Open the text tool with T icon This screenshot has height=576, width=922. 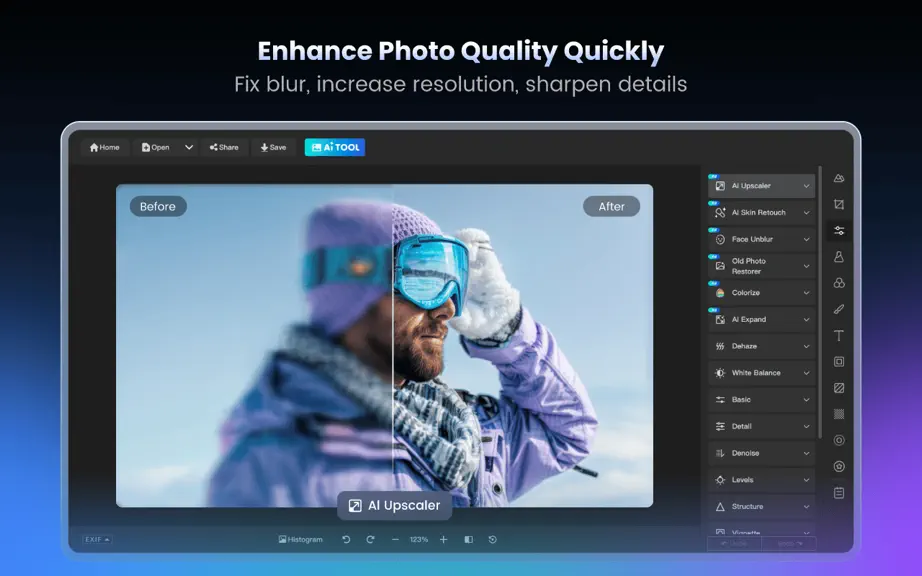[839, 336]
